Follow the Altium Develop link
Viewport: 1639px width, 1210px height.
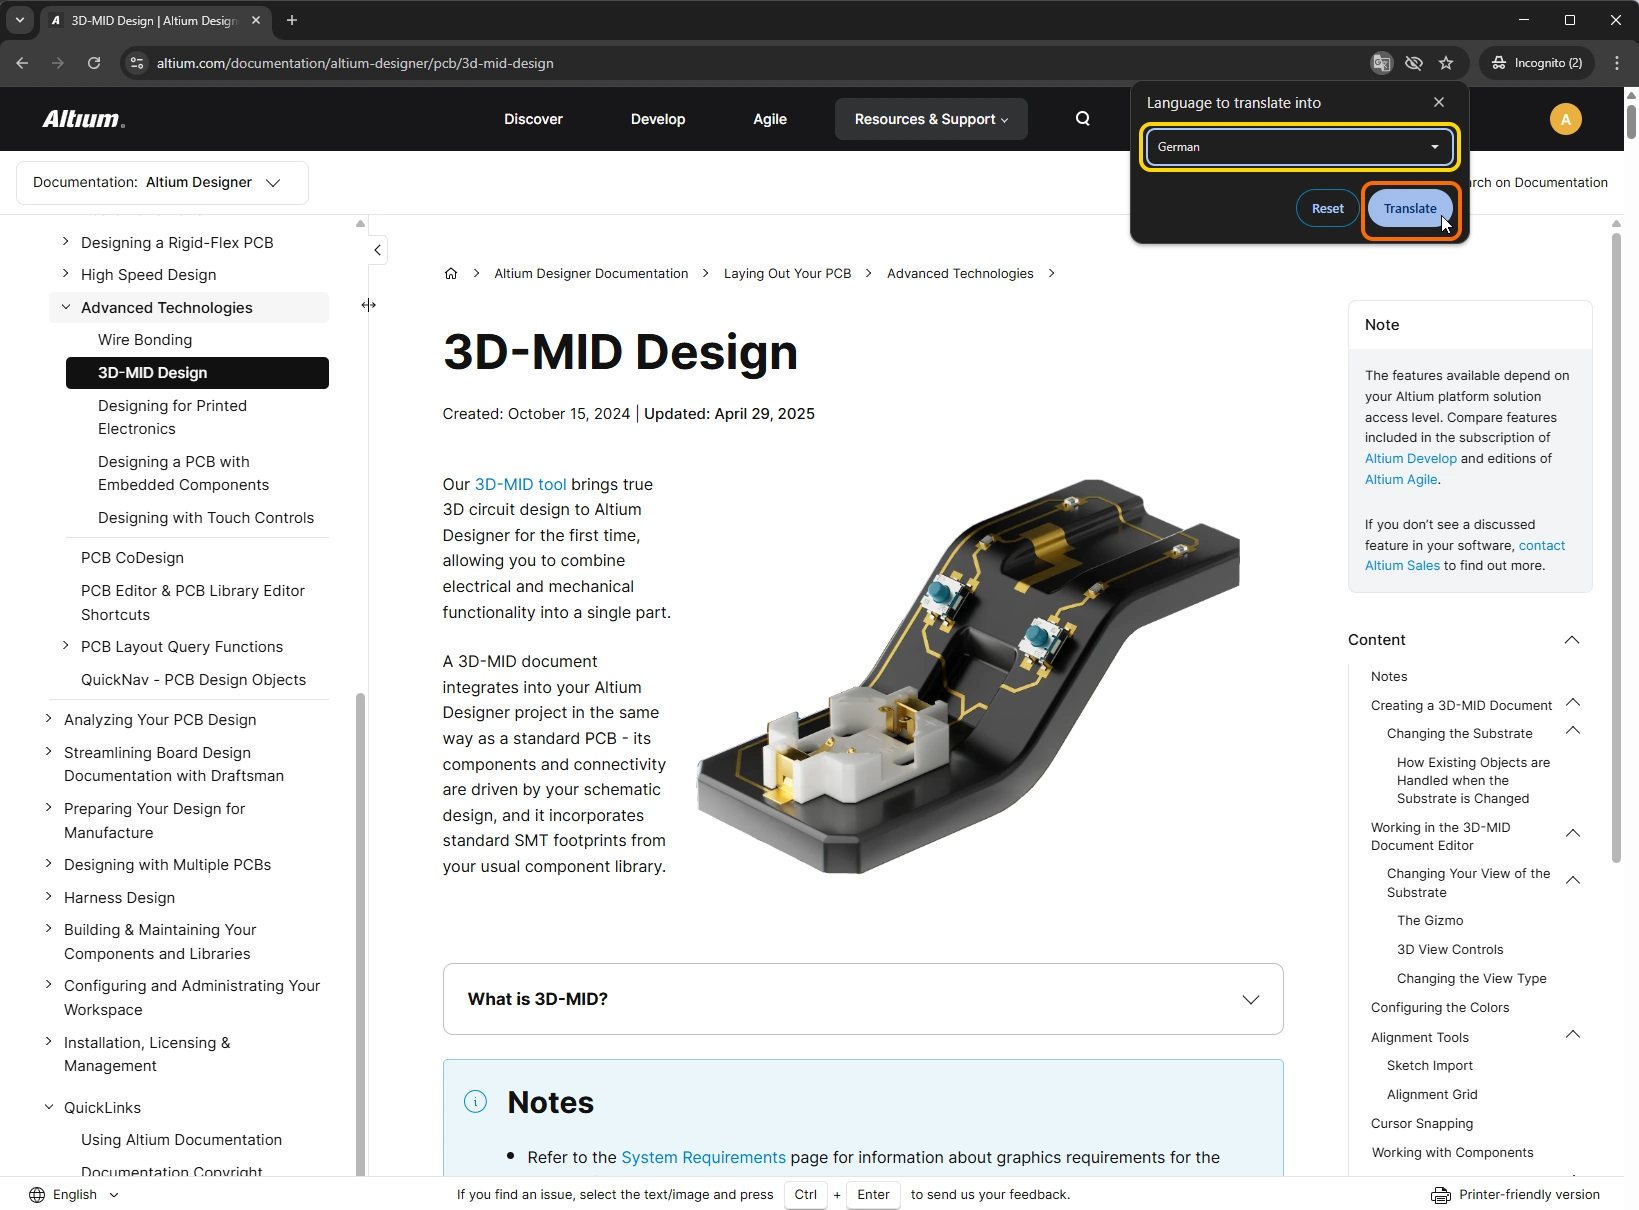[x=1411, y=459]
